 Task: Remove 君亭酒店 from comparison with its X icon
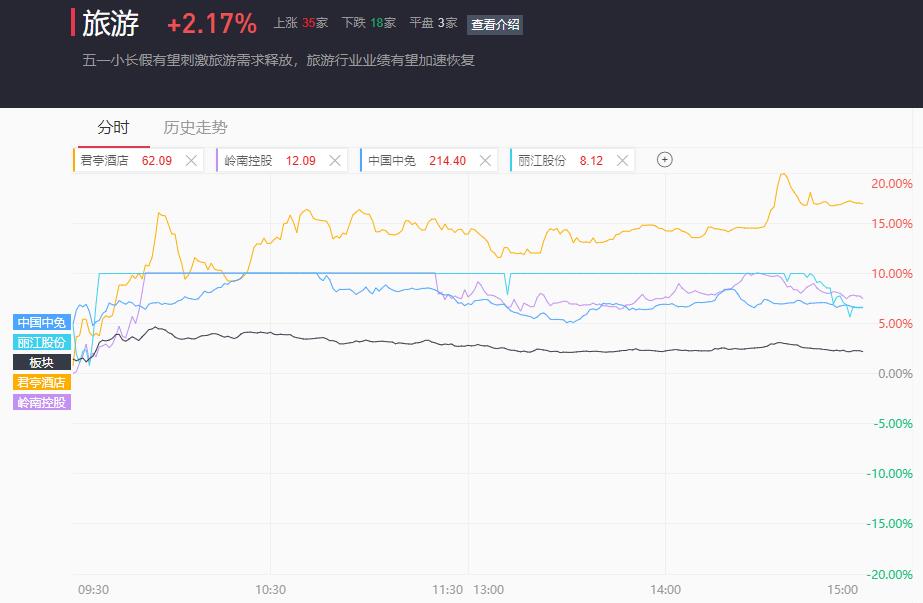coord(191,161)
